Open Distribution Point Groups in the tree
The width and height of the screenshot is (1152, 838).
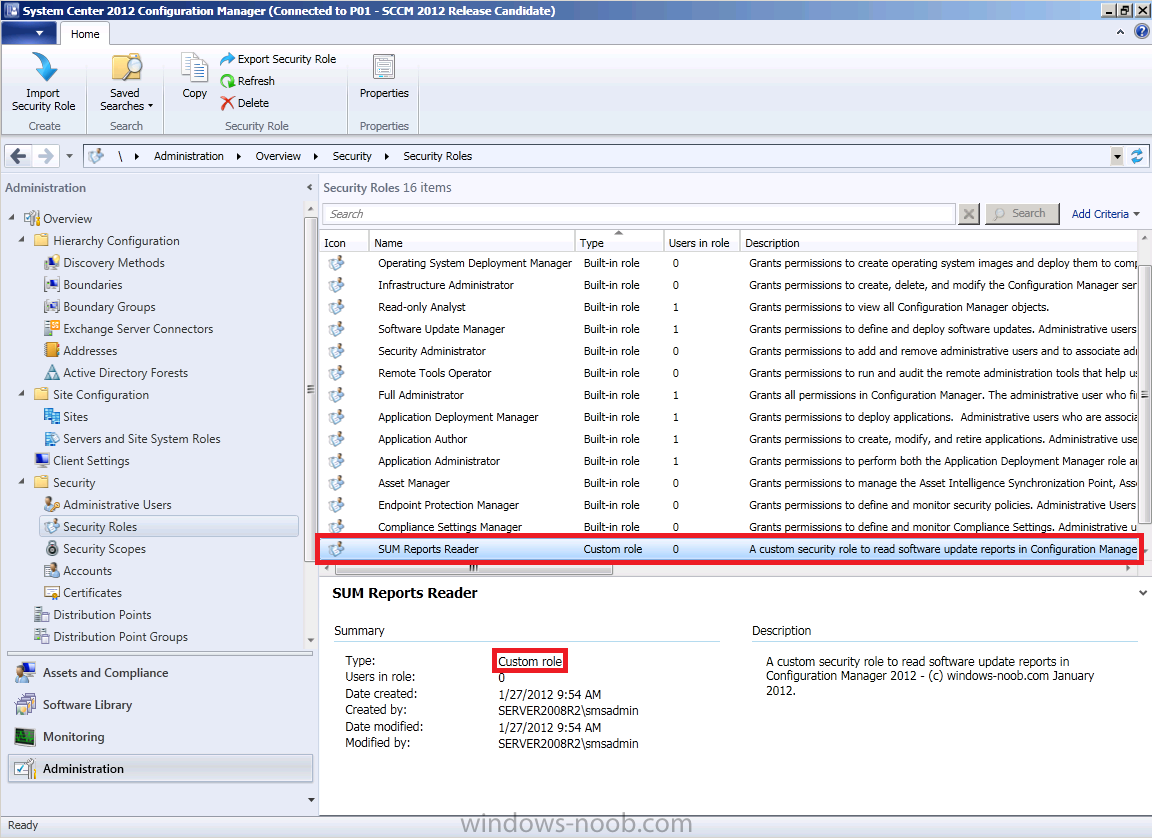120,637
